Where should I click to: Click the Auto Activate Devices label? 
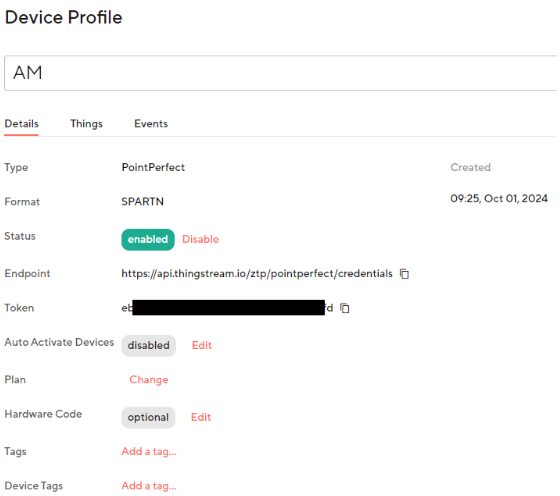click(59, 342)
